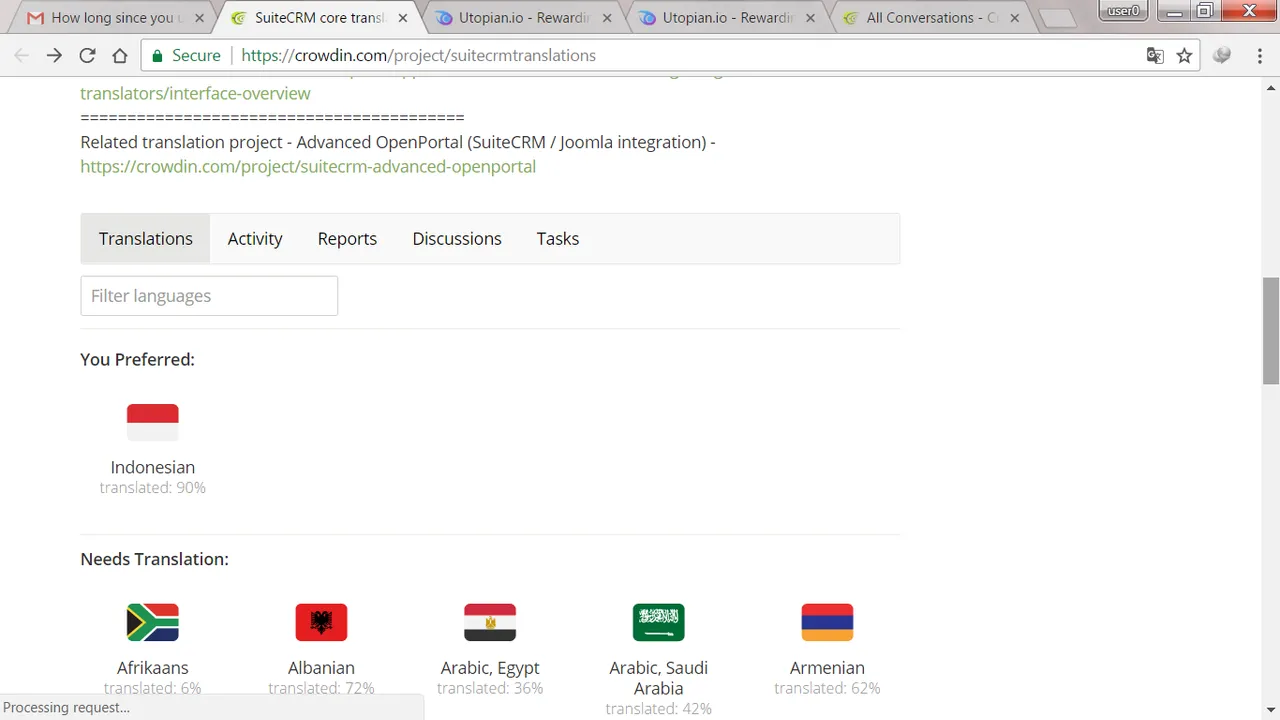The width and height of the screenshot is (1280, 720).
Task: Click the 'You Preferred:' heading
Action: point(138,360)
